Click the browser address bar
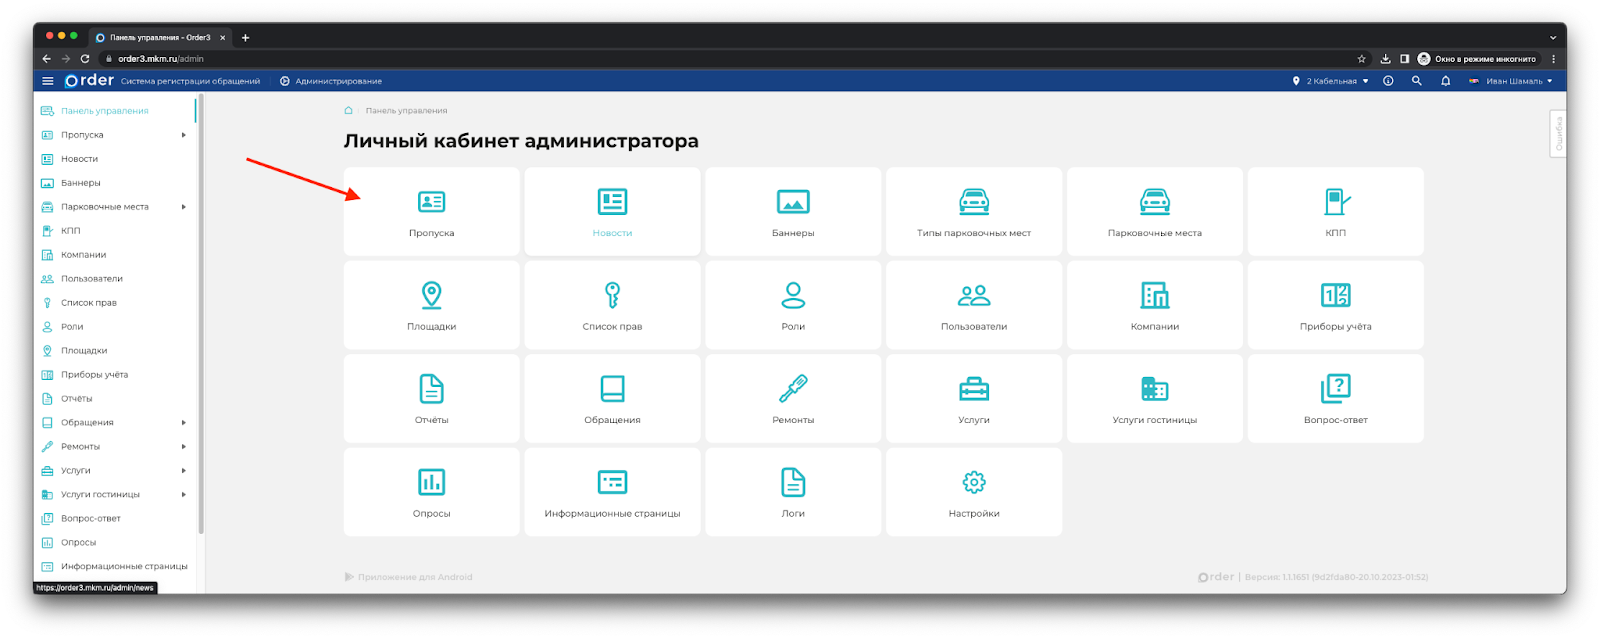Screen dimensions: 1600x638 click(700, 59)
